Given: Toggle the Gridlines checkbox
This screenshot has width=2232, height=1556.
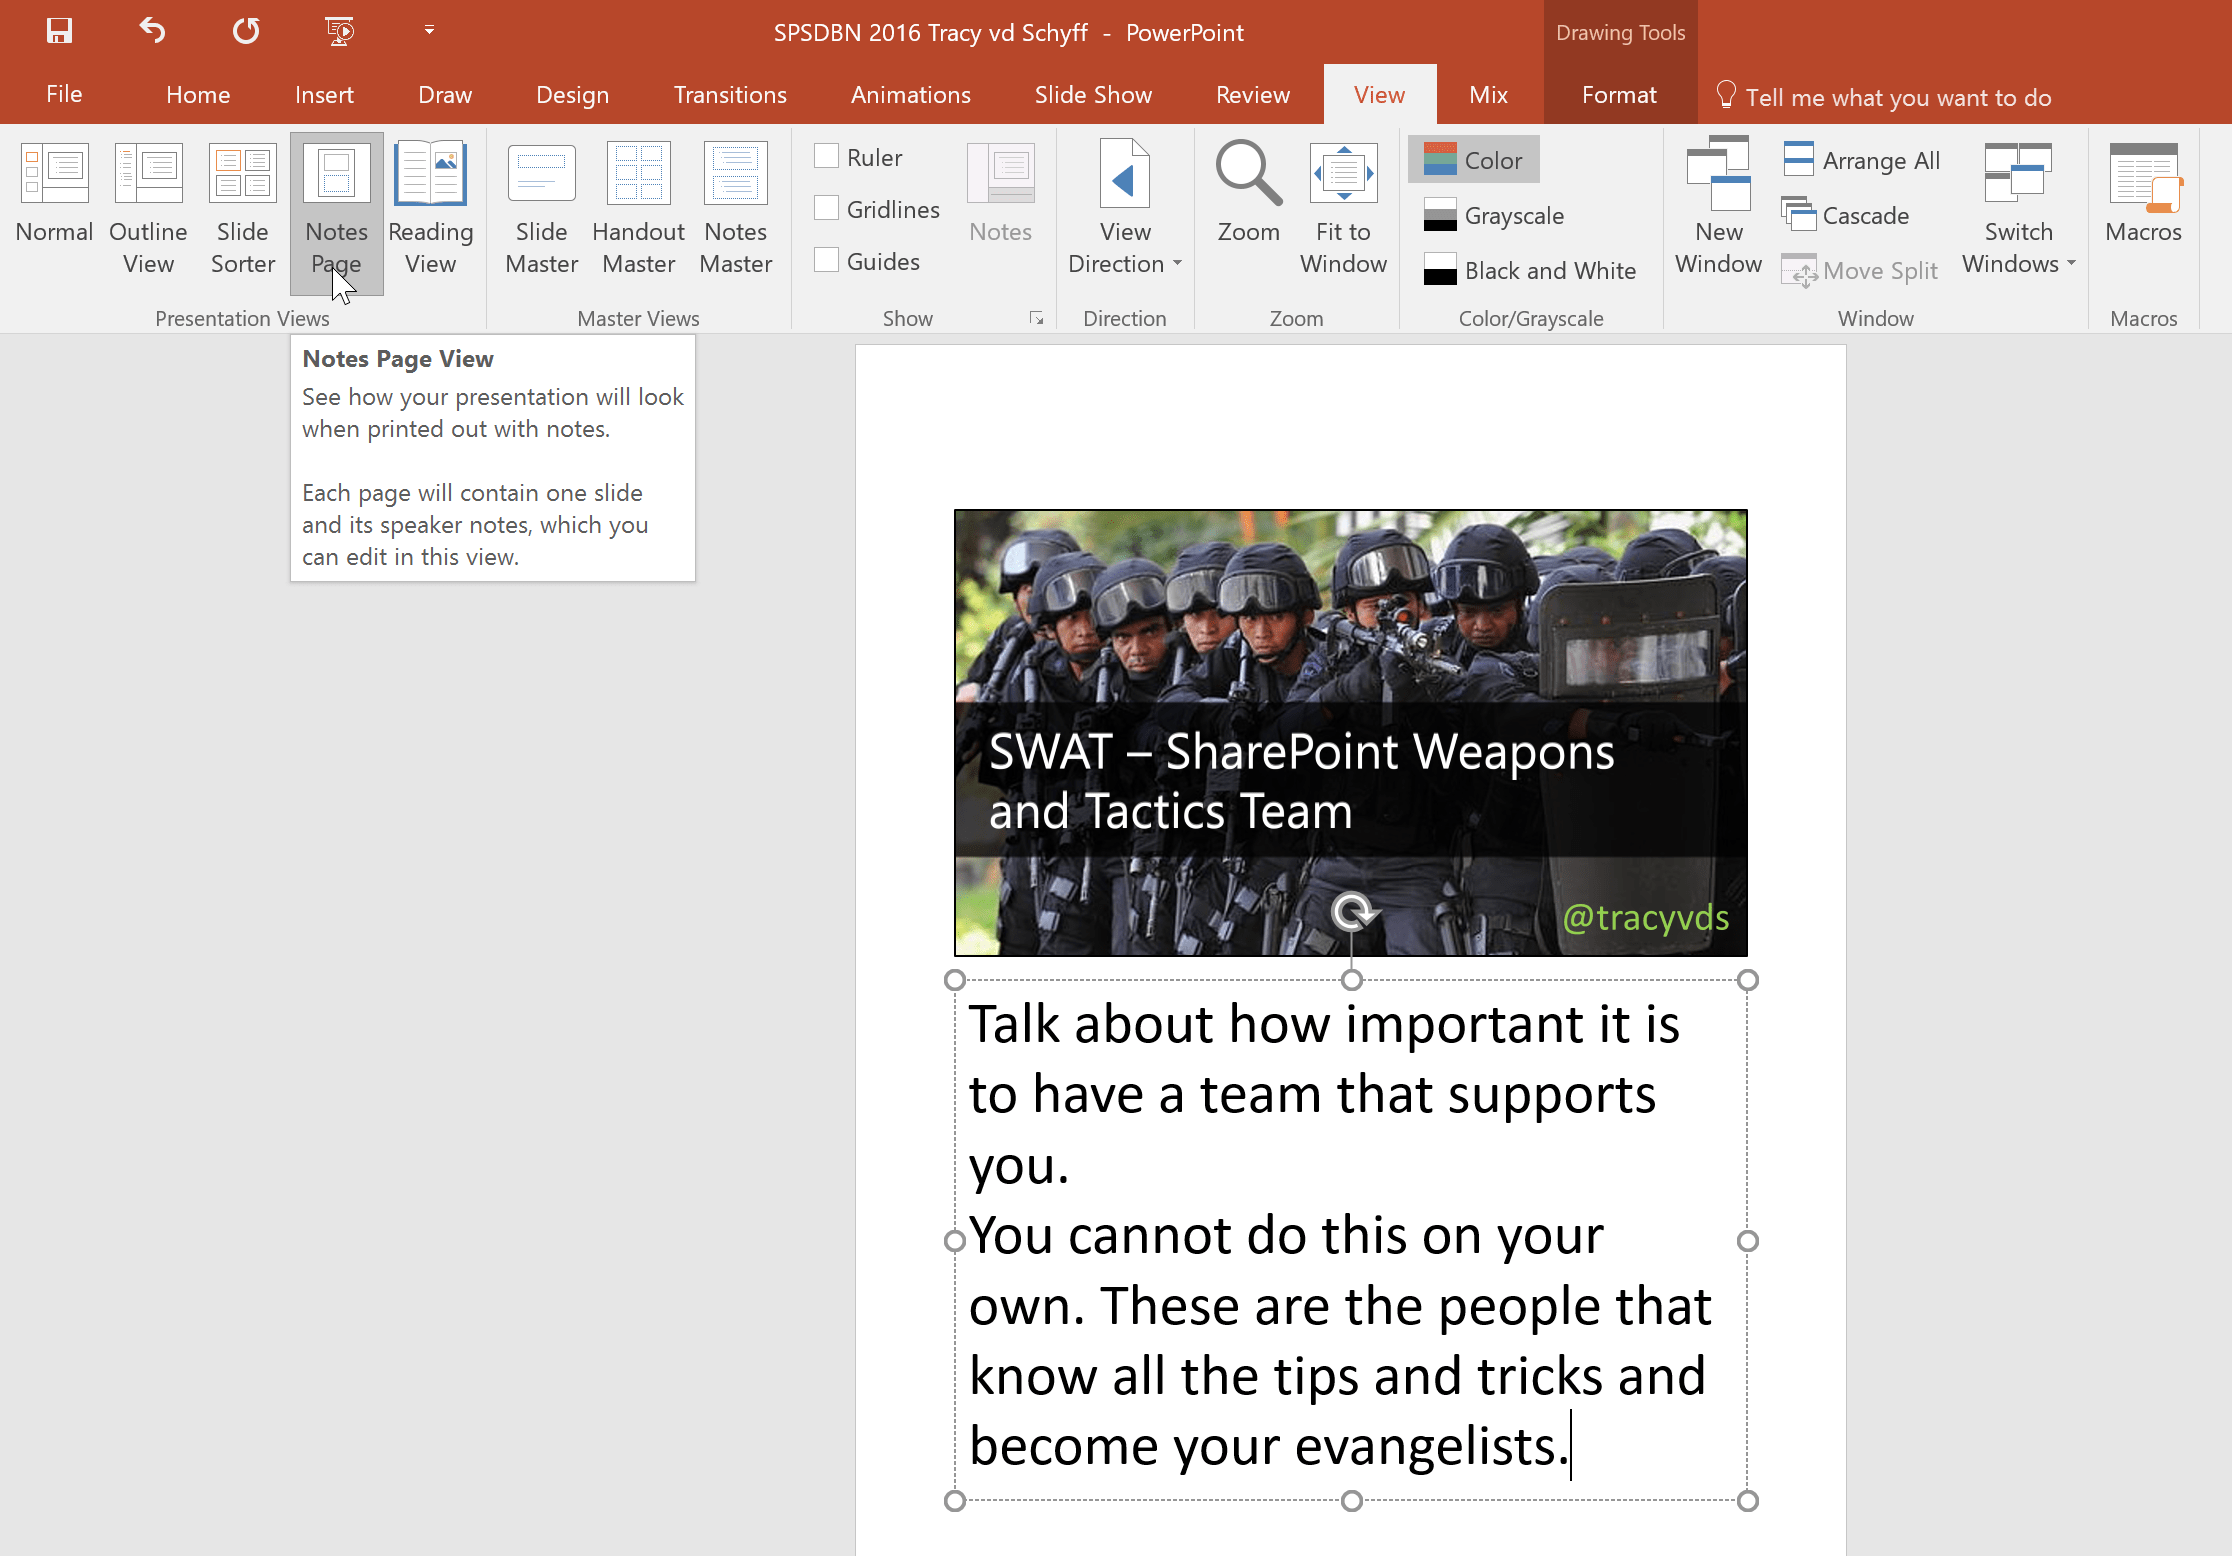Looking at the screenshot, I should (x=826, y=208).
